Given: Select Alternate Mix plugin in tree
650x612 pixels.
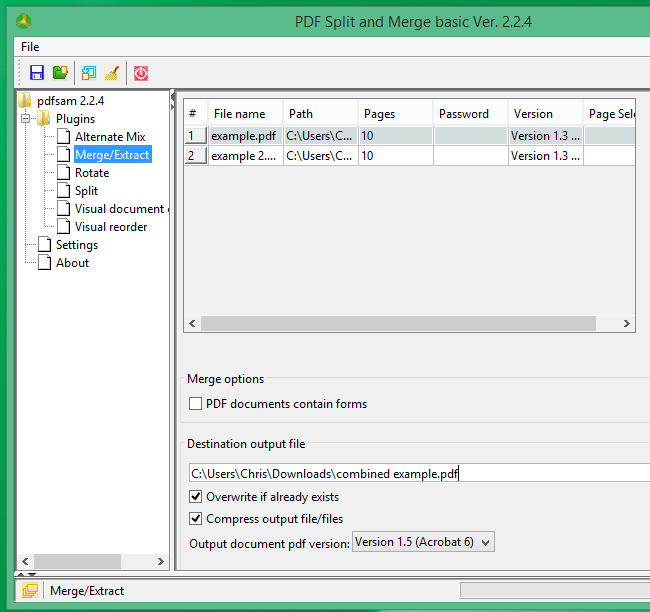Looking at the screenshot, I should [109, 137].
